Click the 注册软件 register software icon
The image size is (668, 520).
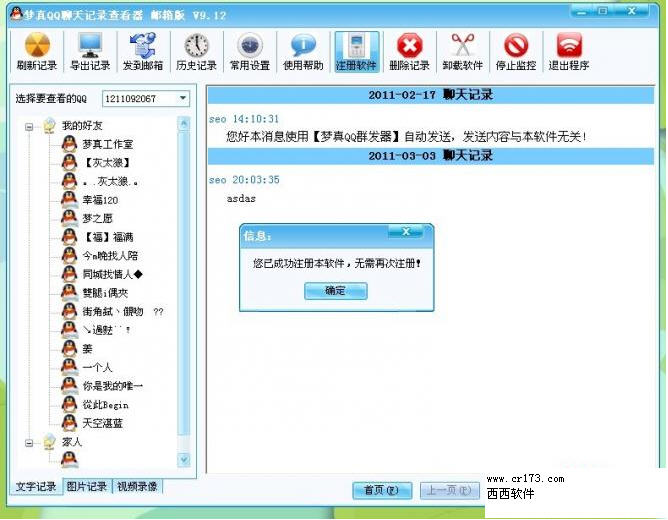(x=357, y=52)
